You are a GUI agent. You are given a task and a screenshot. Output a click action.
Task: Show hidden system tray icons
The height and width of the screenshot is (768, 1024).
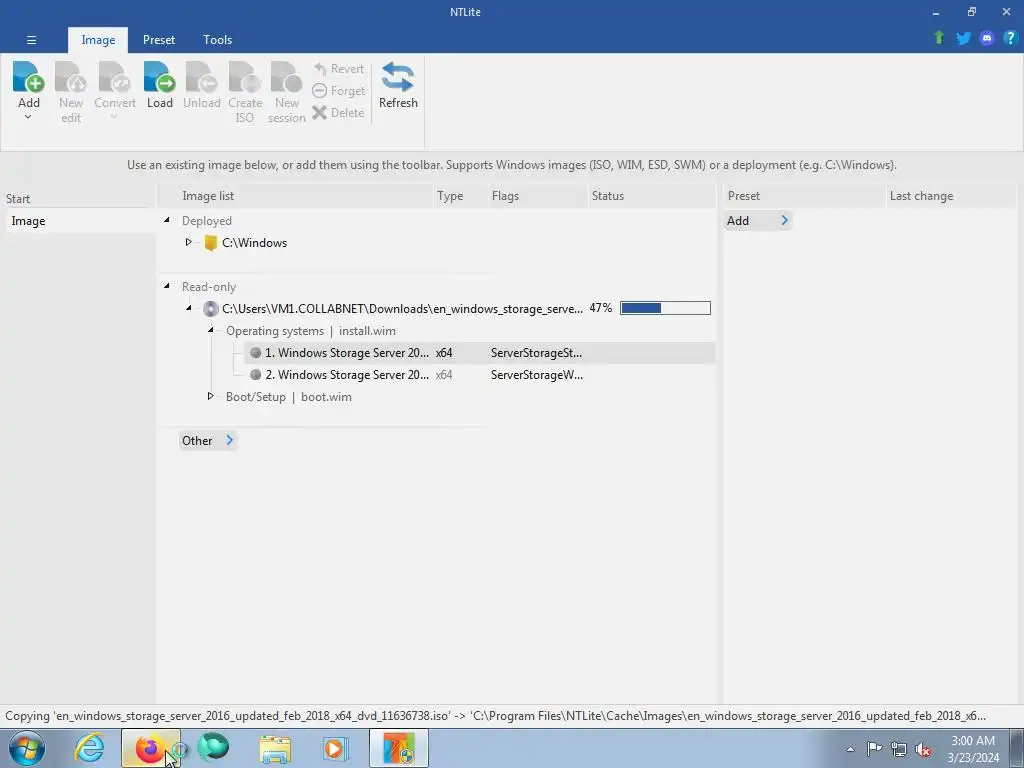(850, 749)
